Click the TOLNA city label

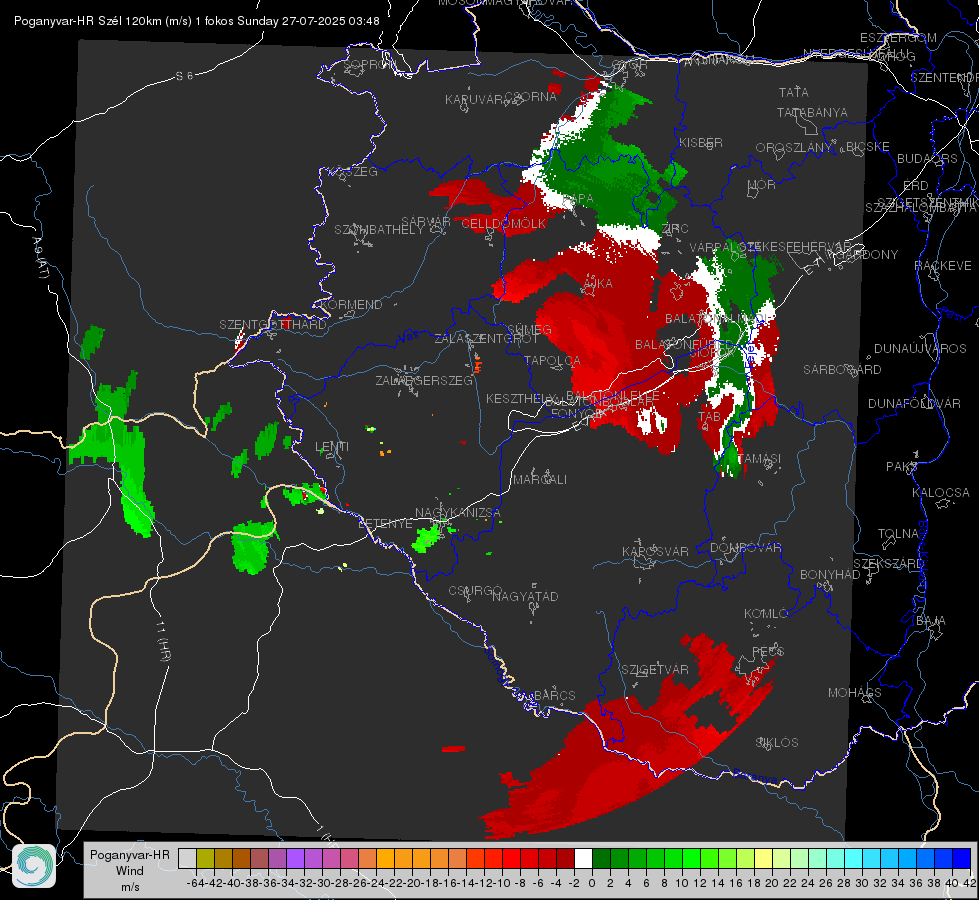point(898,534)
